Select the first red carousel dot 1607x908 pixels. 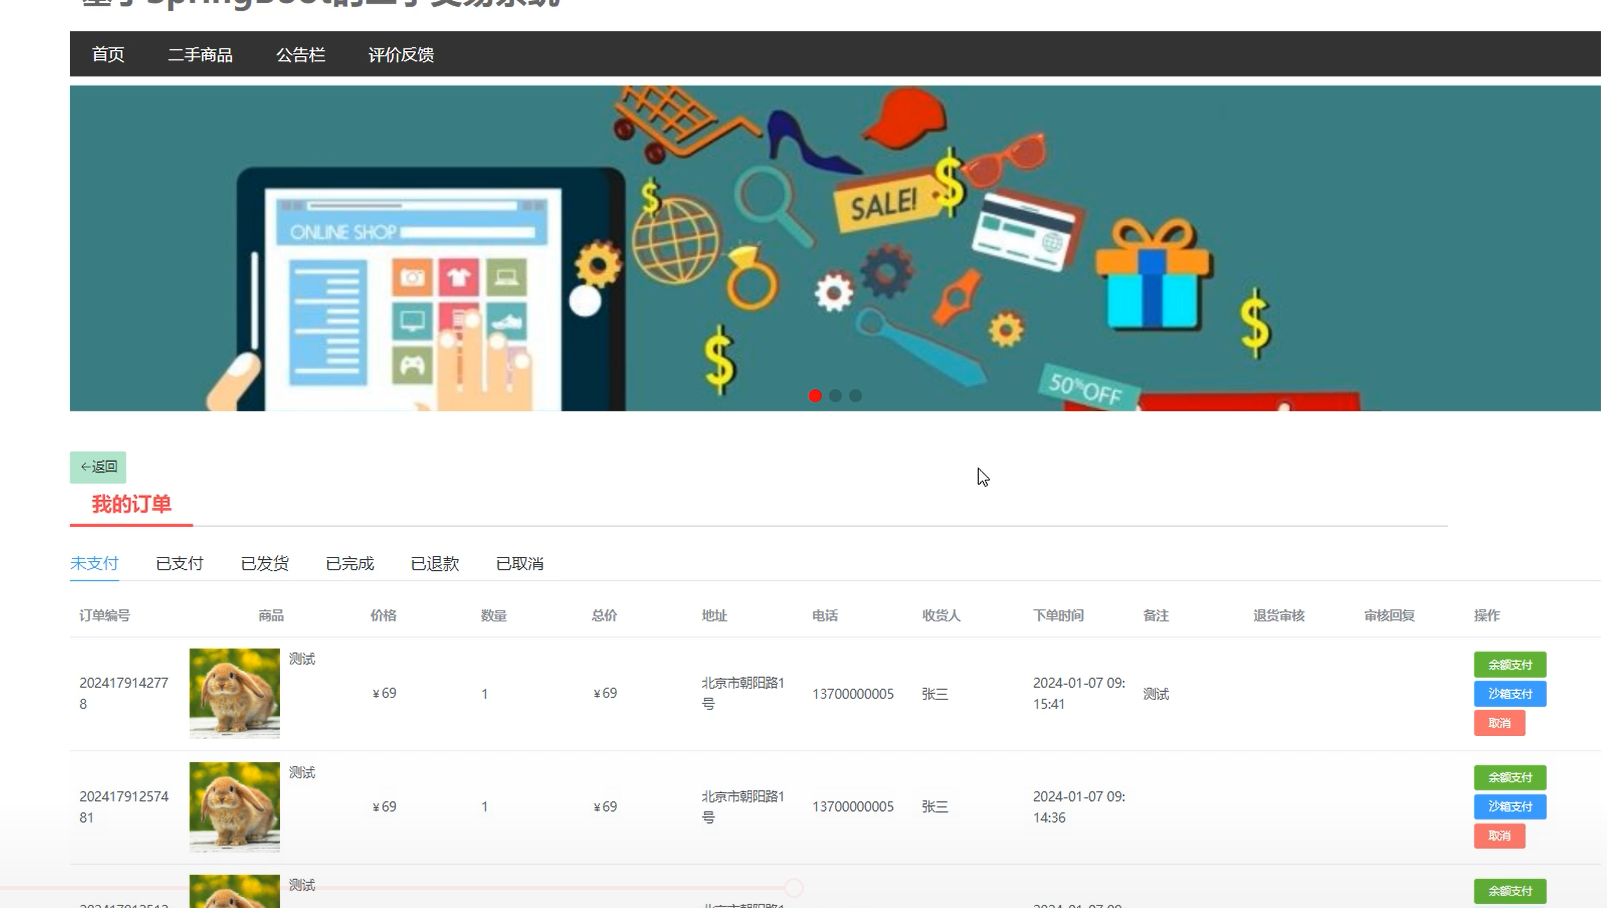click(x=815, y=396)
